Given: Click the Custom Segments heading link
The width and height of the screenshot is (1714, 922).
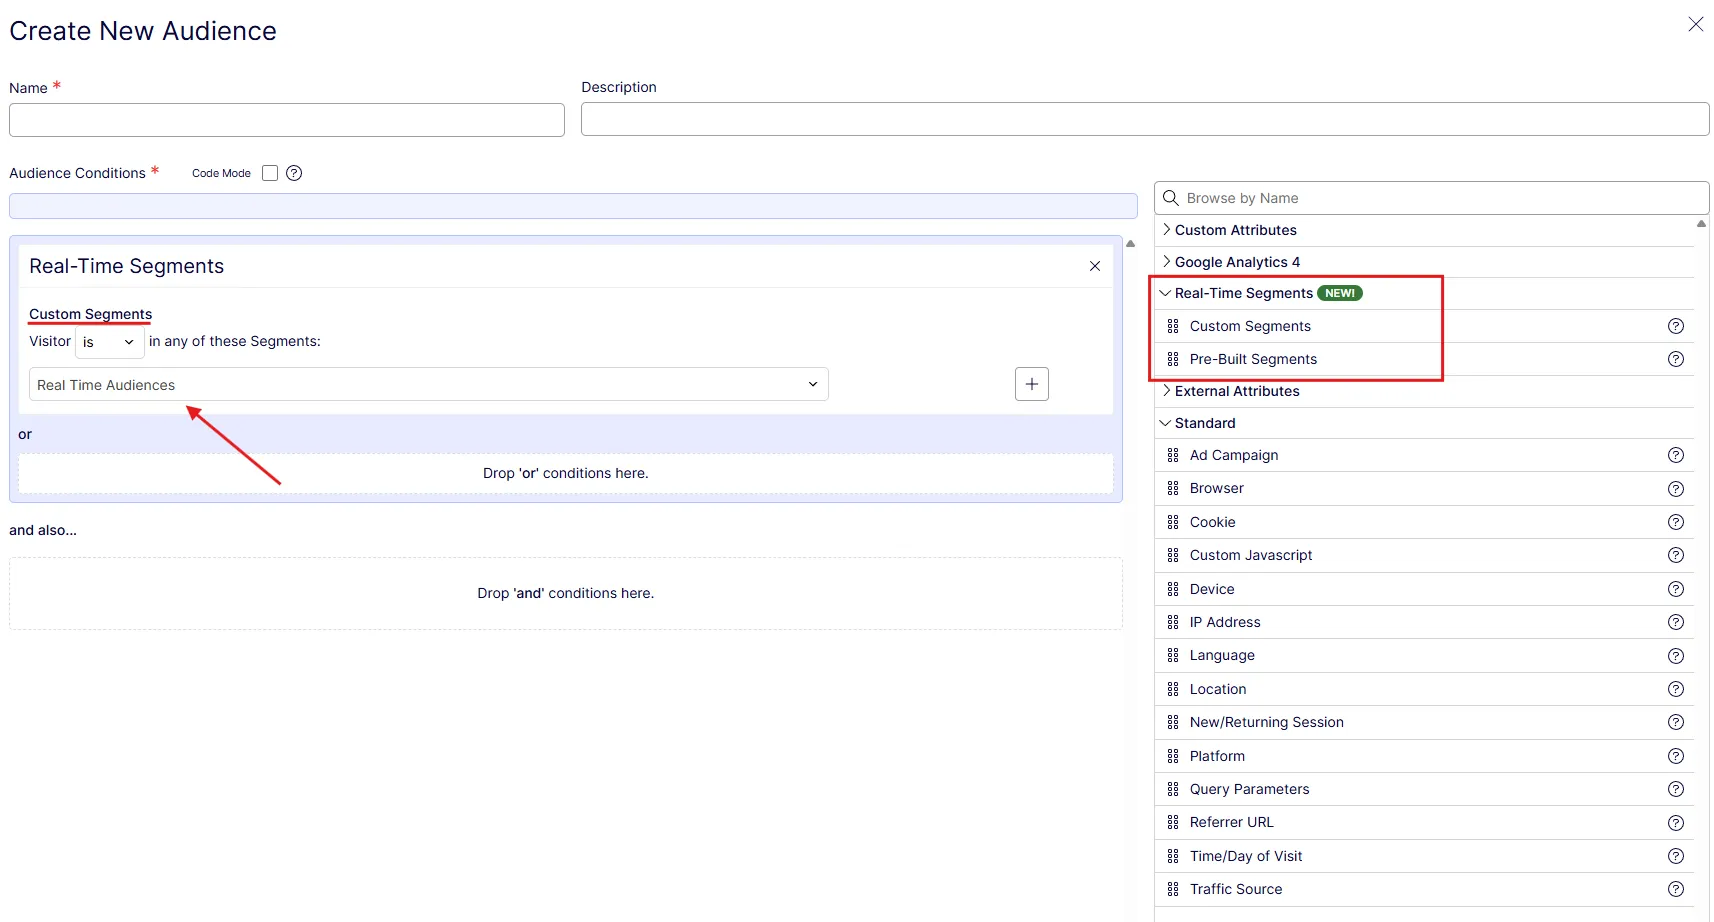Looking at the screenshot, I should pyautogui.click(x=90, y=314).
